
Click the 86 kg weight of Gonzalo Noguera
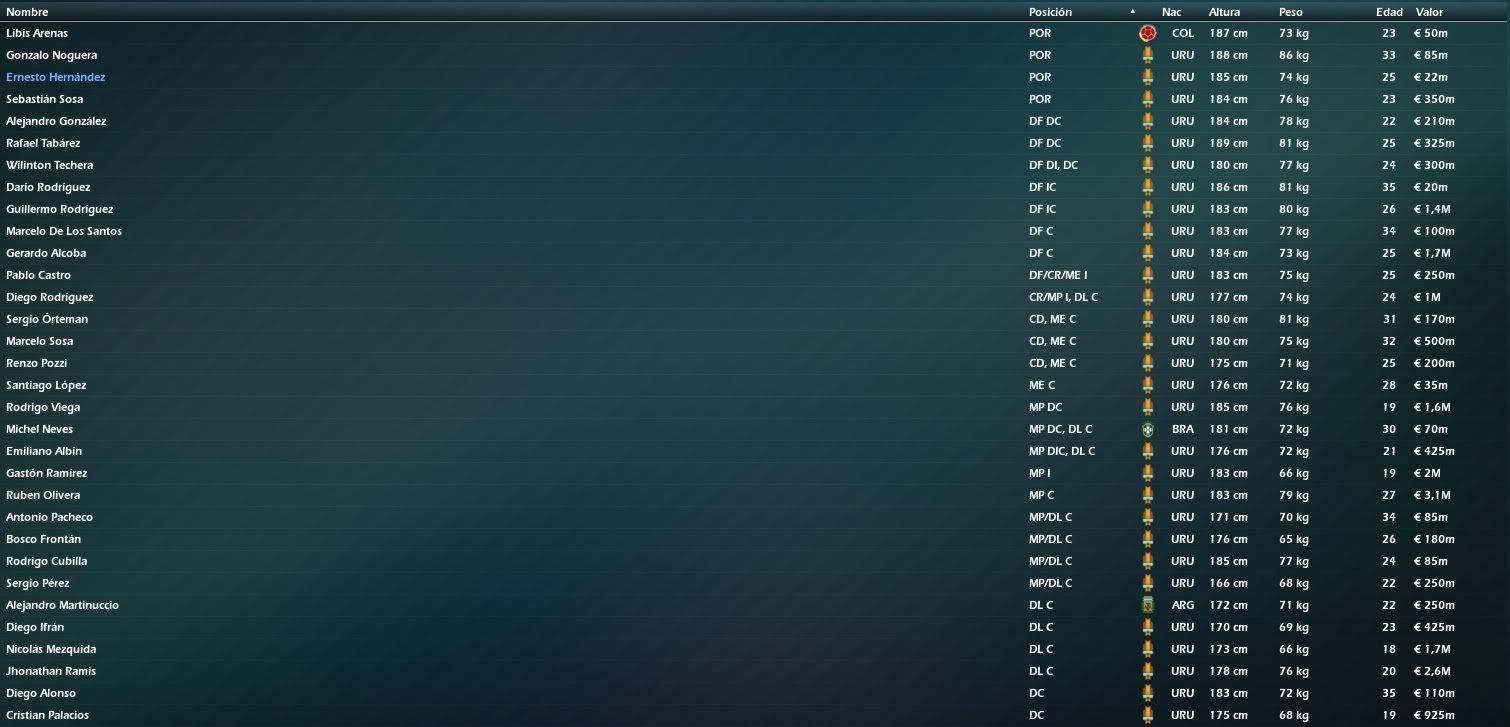click(x=1294, y=55)
